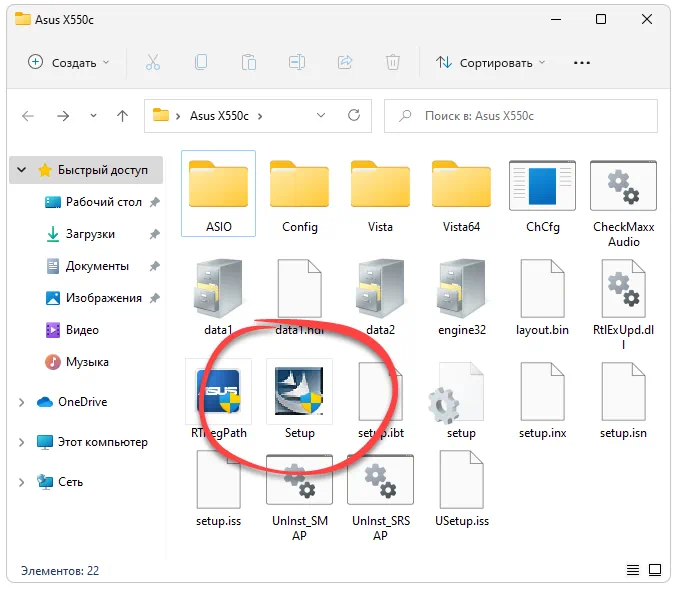Open the ASIO folder
678x591 pixels.
[x=218, y=194]
